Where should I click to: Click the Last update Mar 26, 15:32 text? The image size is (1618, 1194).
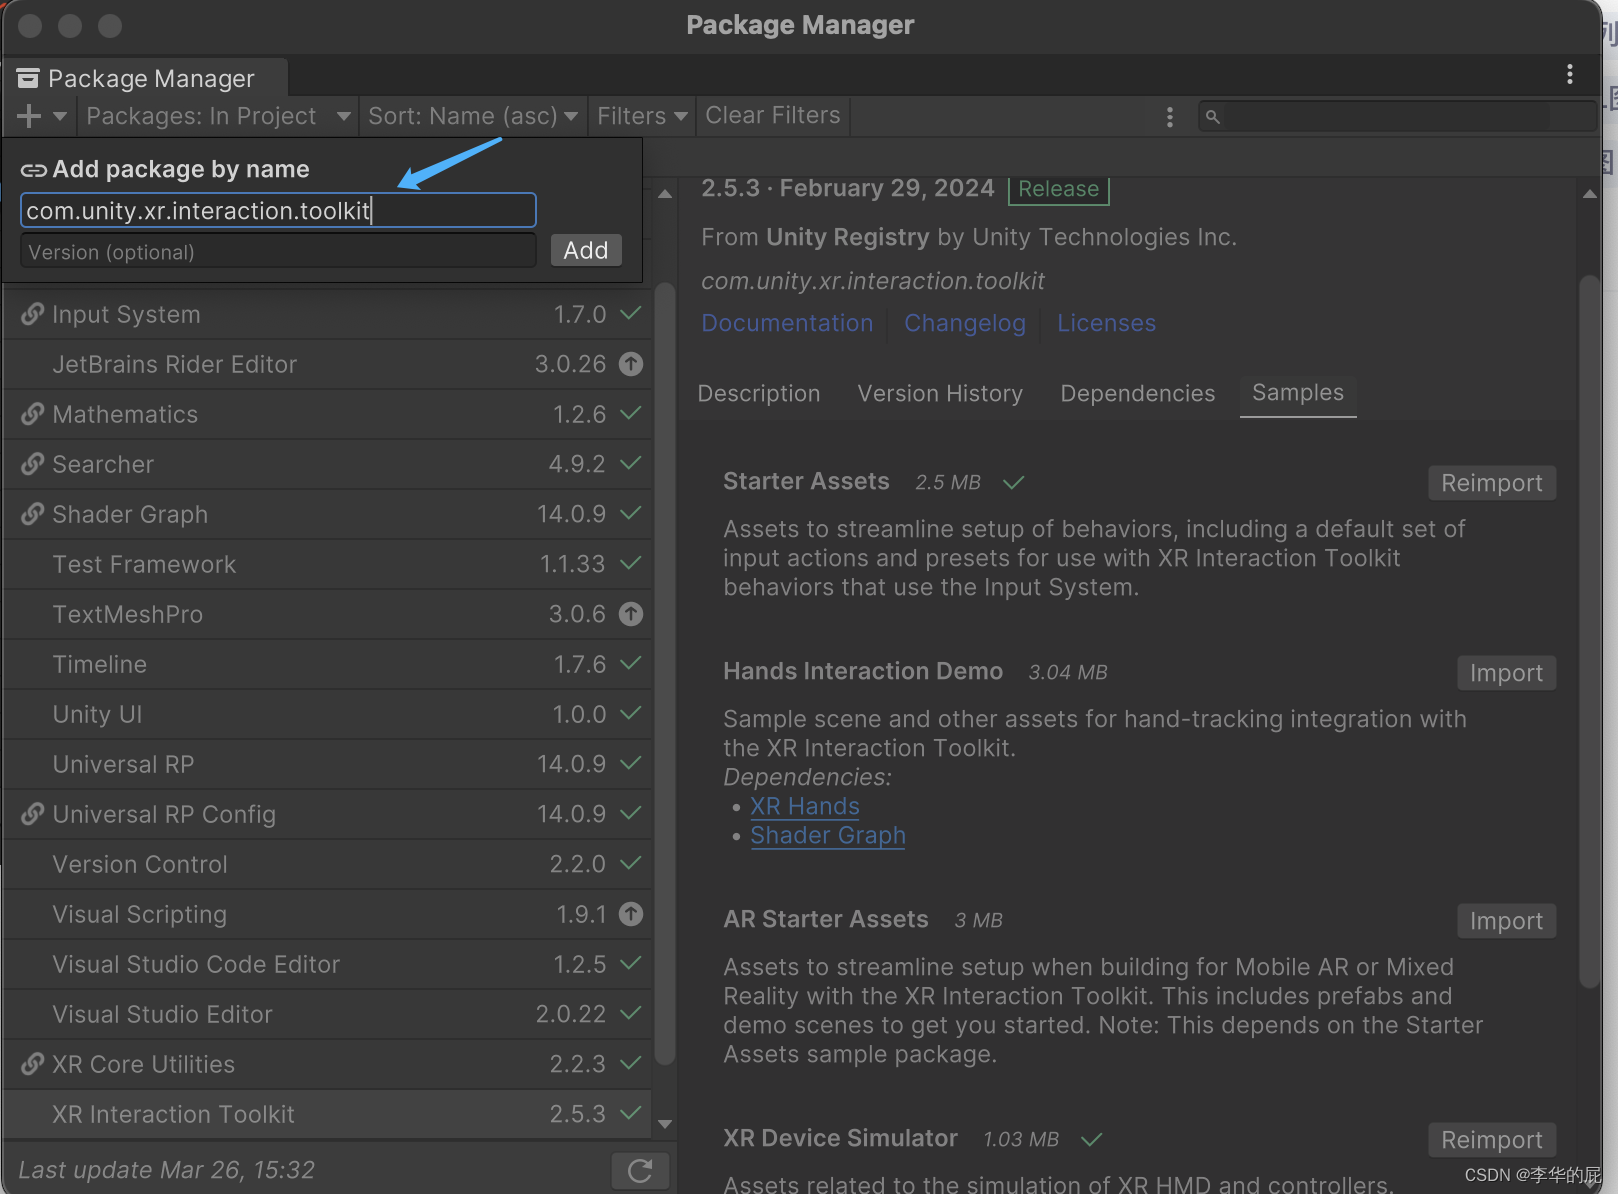coord(167,1170)
